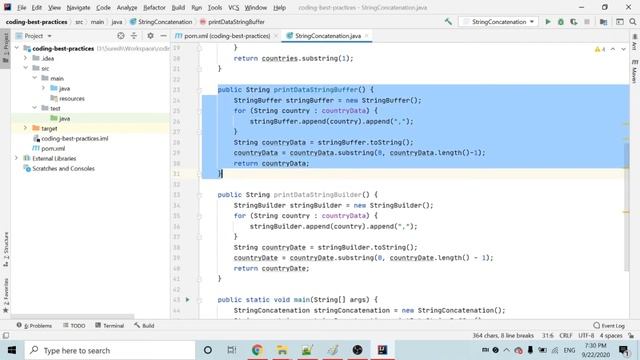Open the Navigate menu

[78, 7]
